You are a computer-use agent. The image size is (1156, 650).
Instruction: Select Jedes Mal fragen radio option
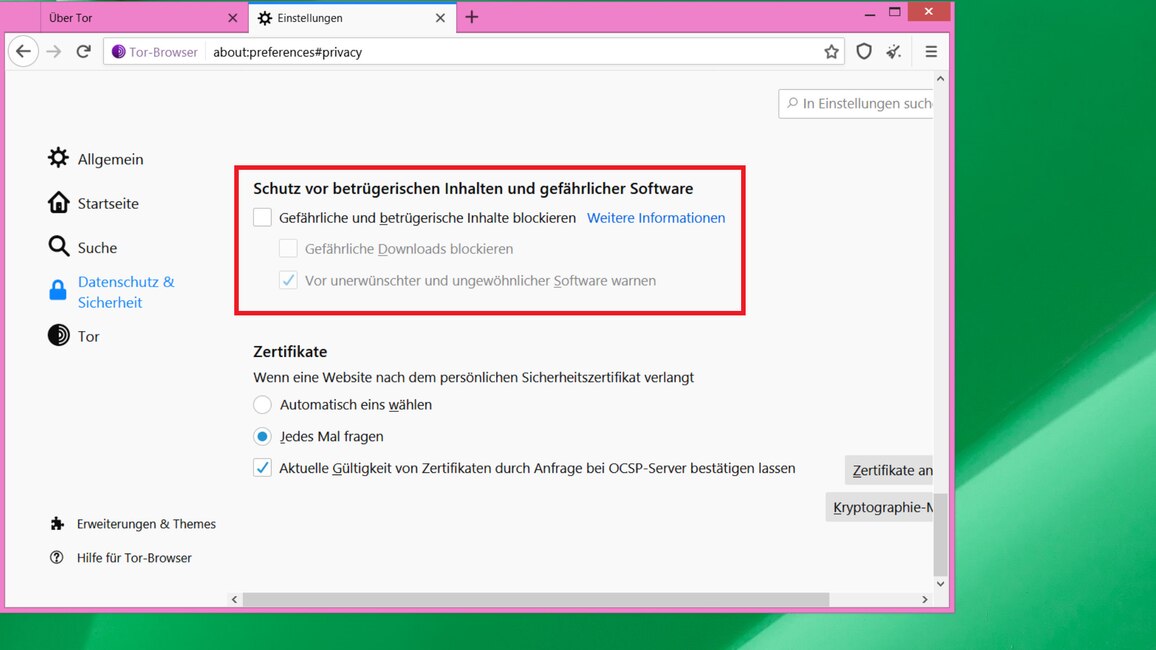point(263,437)
